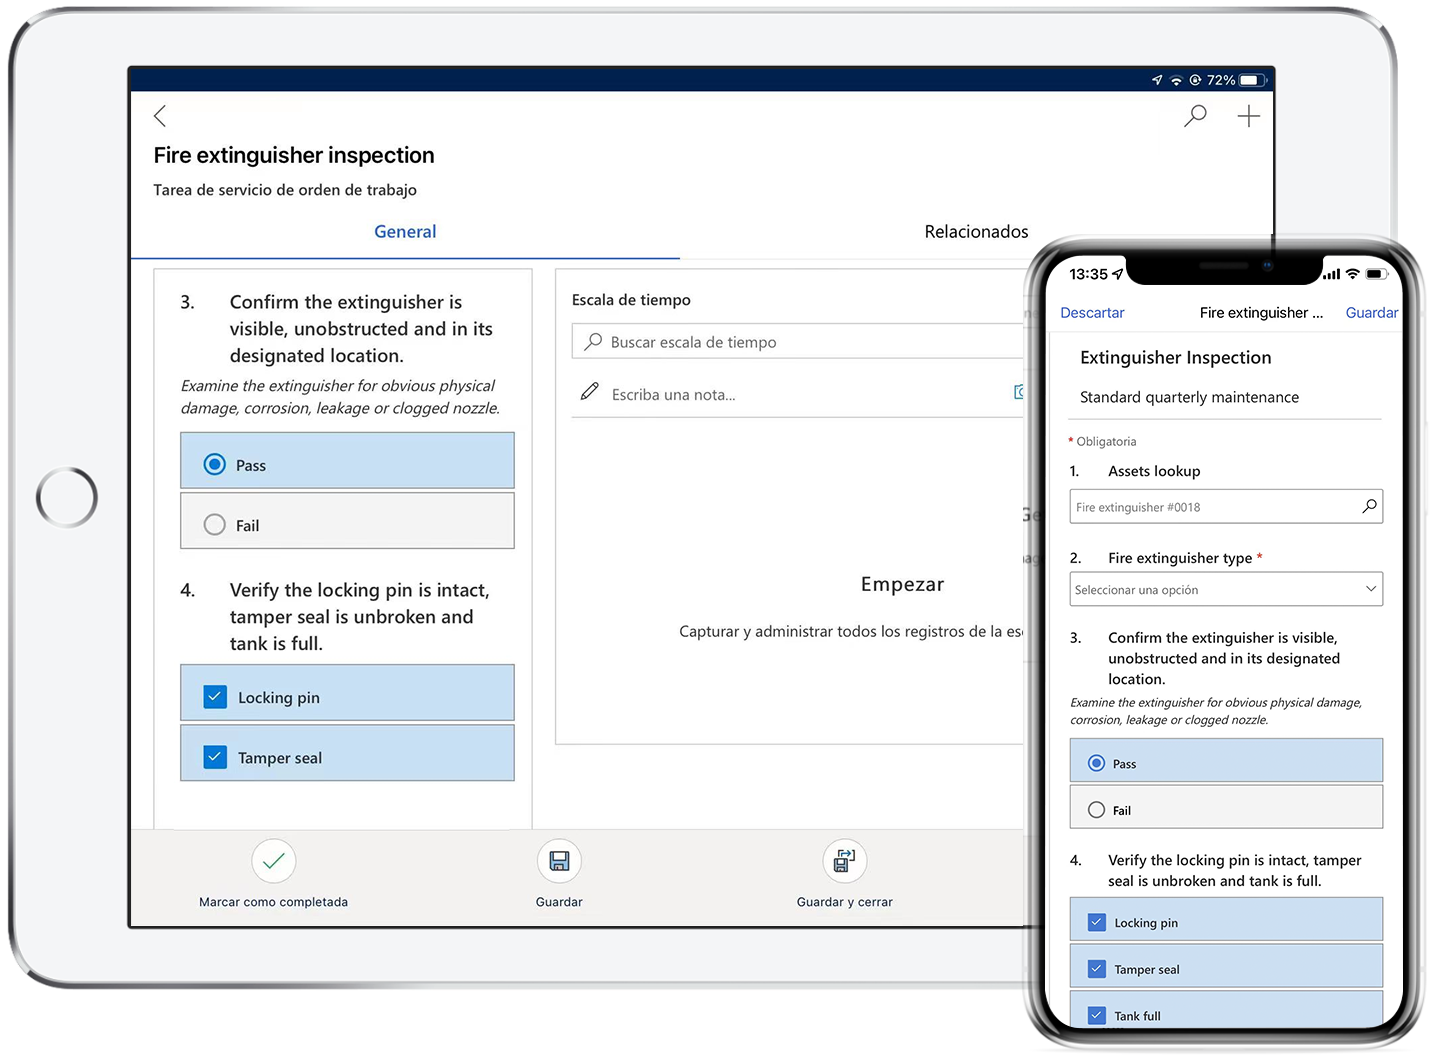Click Fire extinguisher #0018 lookup field
This screenshot has height=1058, width=1430.
point(1226,506)
